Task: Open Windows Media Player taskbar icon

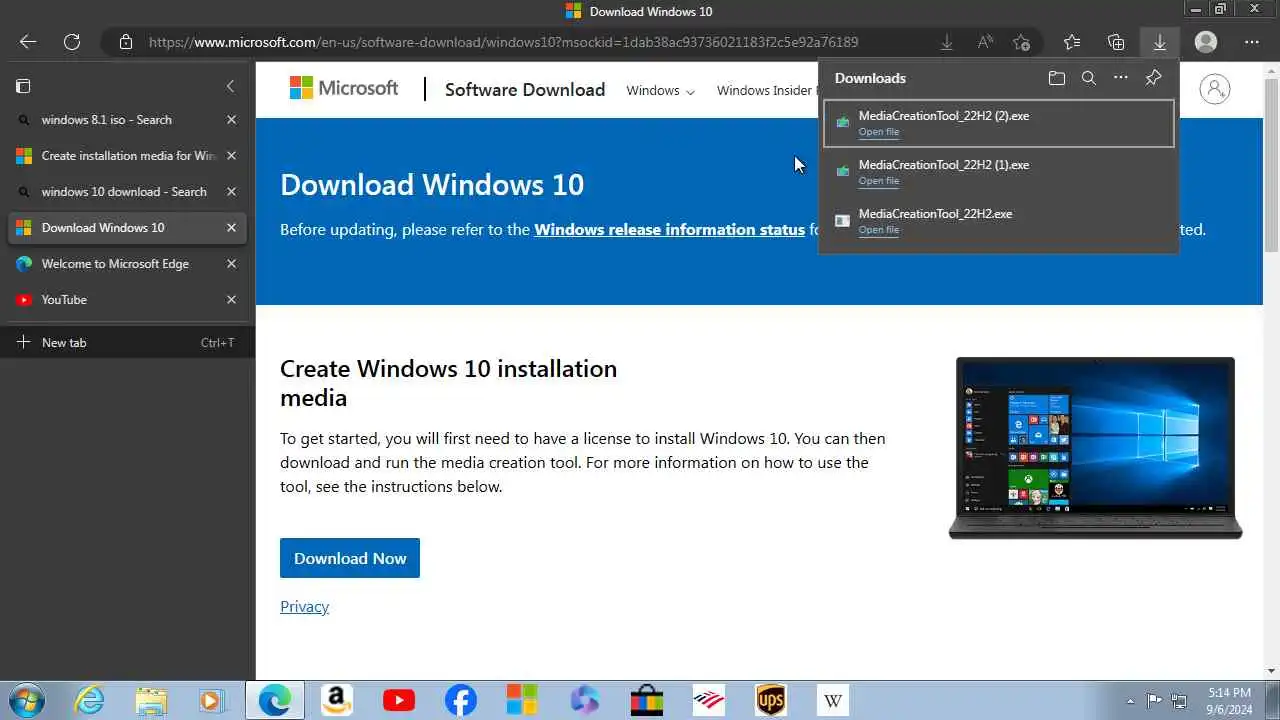Action: coord(212,700)
